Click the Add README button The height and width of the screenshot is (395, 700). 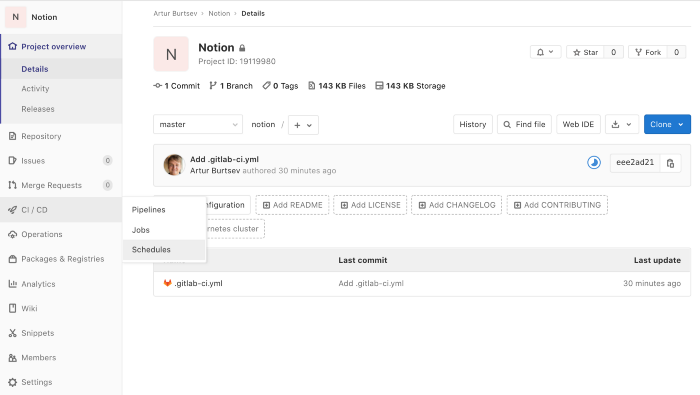pyautogui.click(x=292, y=205)
